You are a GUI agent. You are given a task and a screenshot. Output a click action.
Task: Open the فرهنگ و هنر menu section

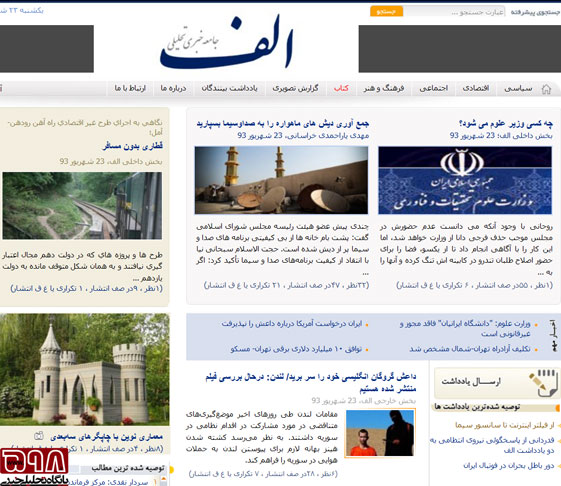tap(384, 88)
